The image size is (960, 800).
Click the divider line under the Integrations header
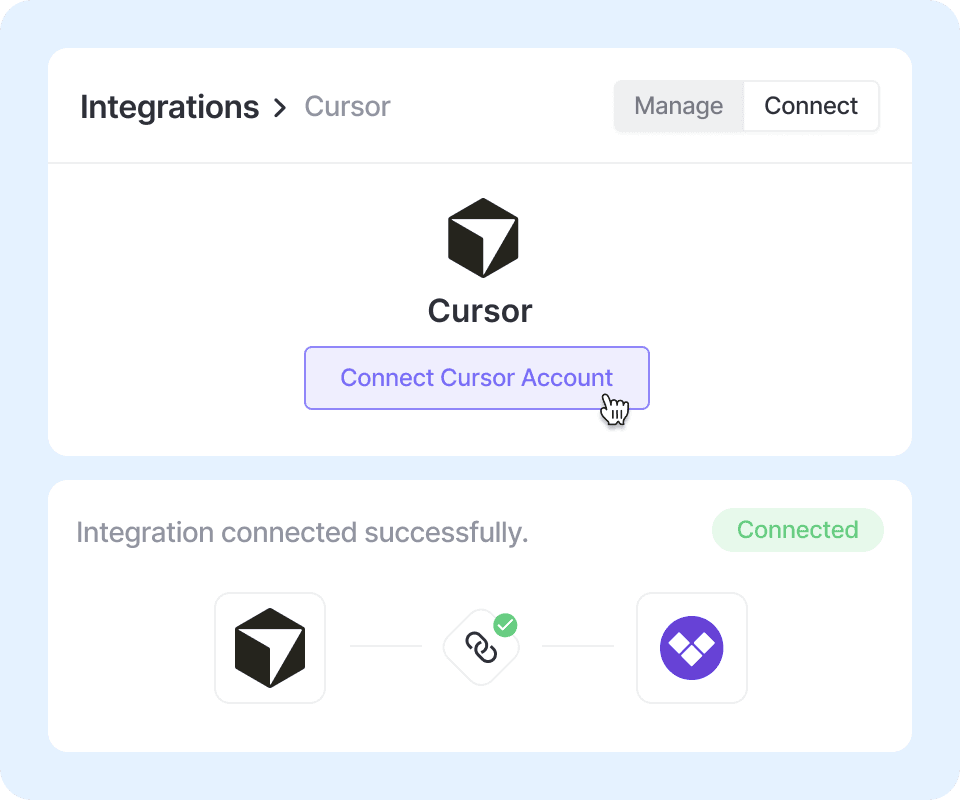tap(480, 163)
